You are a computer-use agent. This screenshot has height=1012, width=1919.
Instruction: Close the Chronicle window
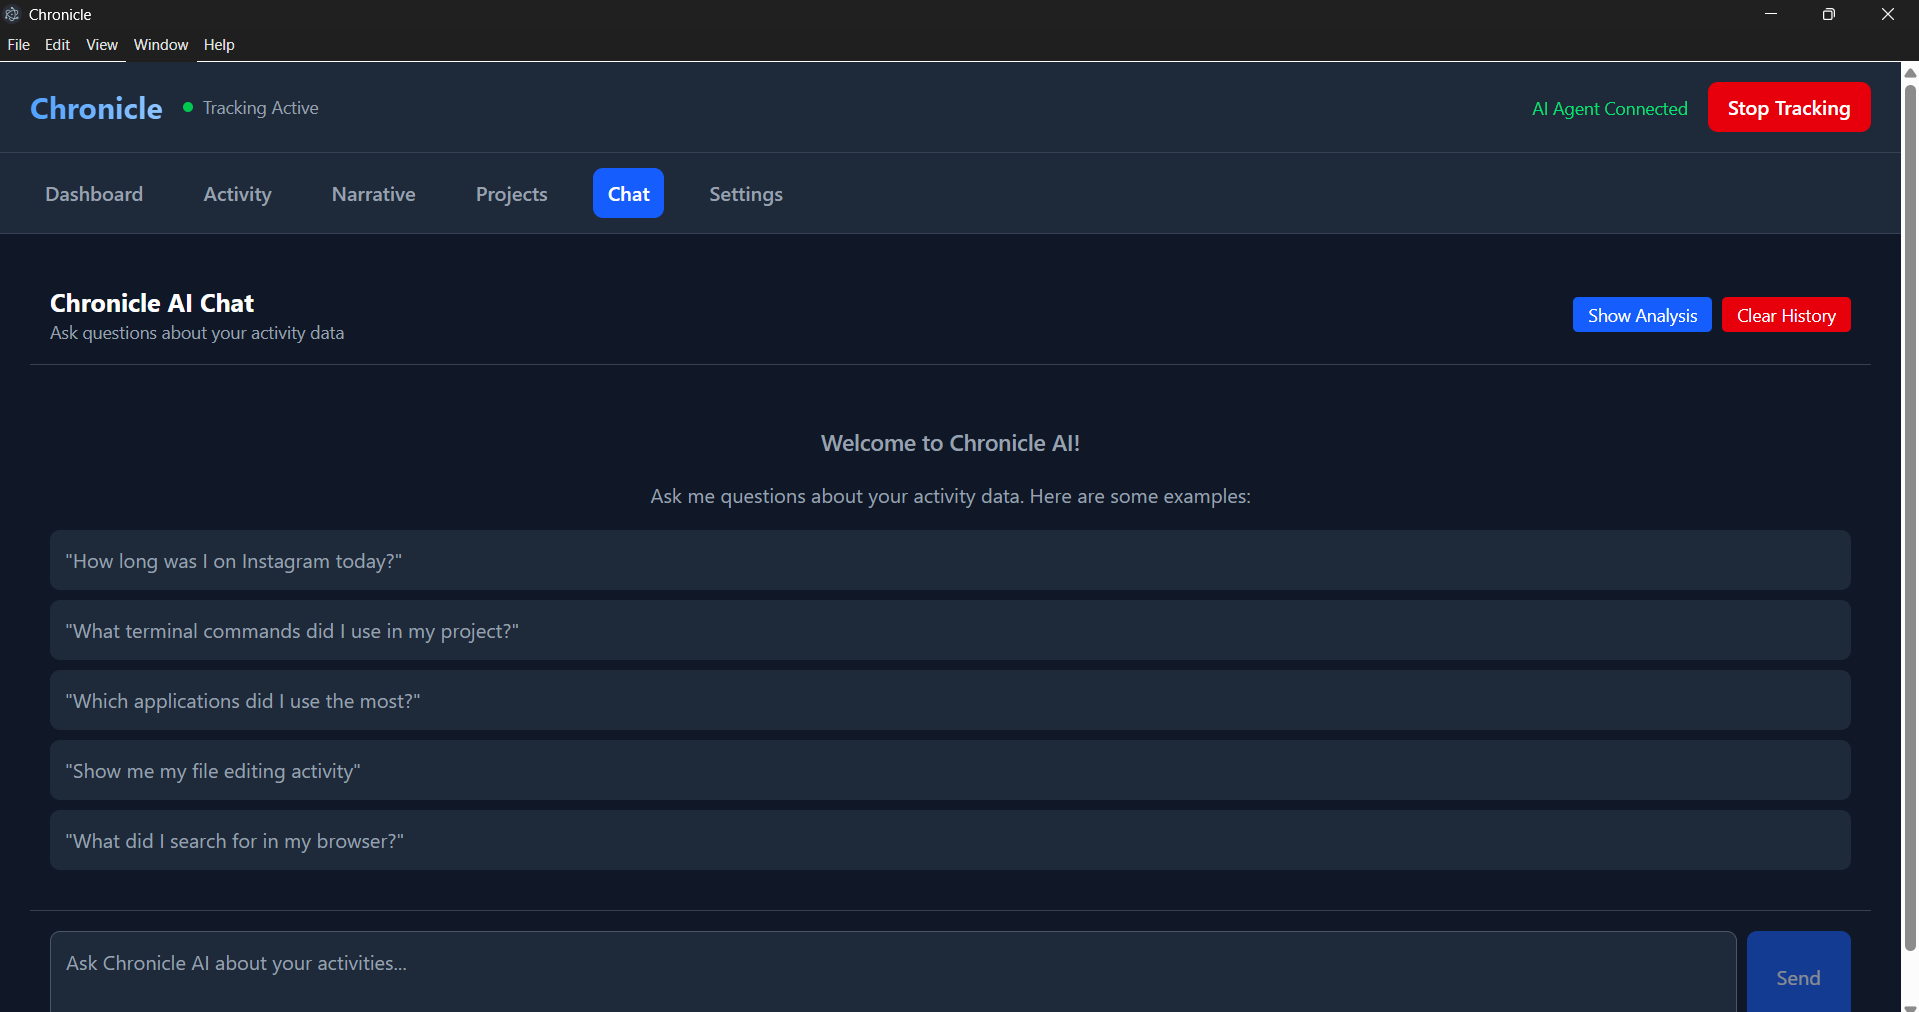(x=1888, y=14)
